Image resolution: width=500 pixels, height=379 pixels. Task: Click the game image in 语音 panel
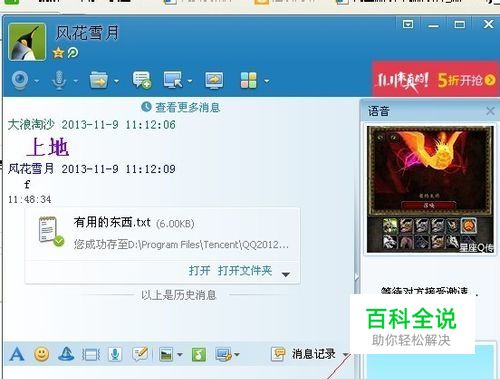pyautogui.click(x=430, y=189)
